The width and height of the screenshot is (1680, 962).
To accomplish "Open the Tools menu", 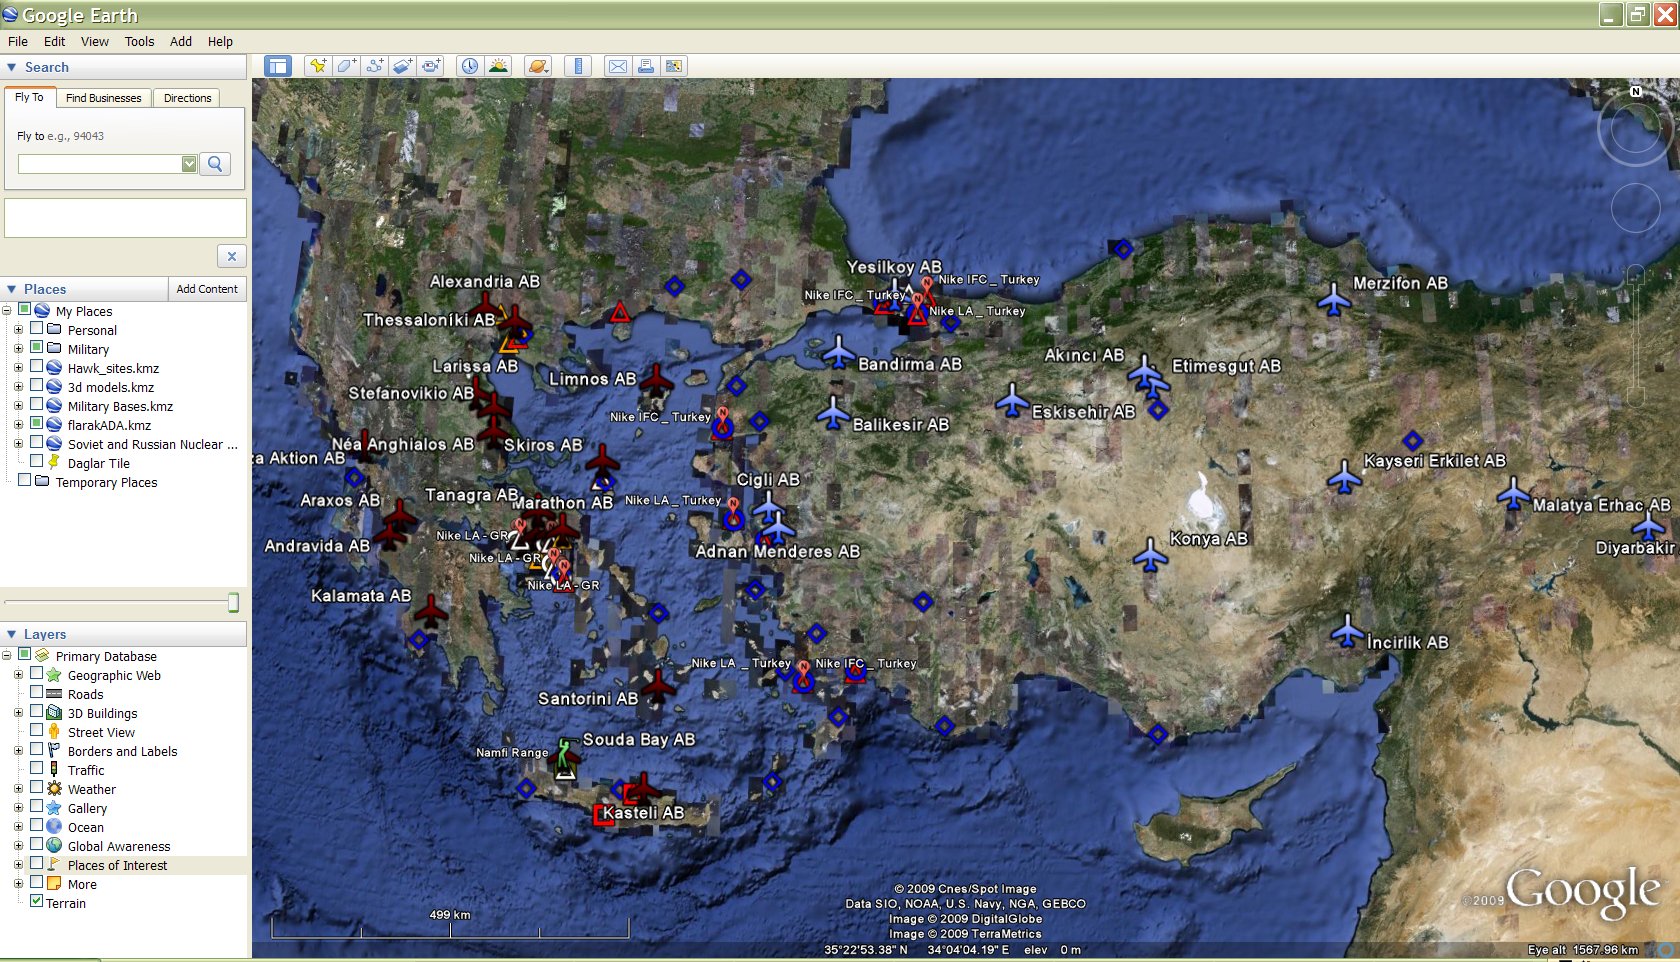I will [140, 41].
